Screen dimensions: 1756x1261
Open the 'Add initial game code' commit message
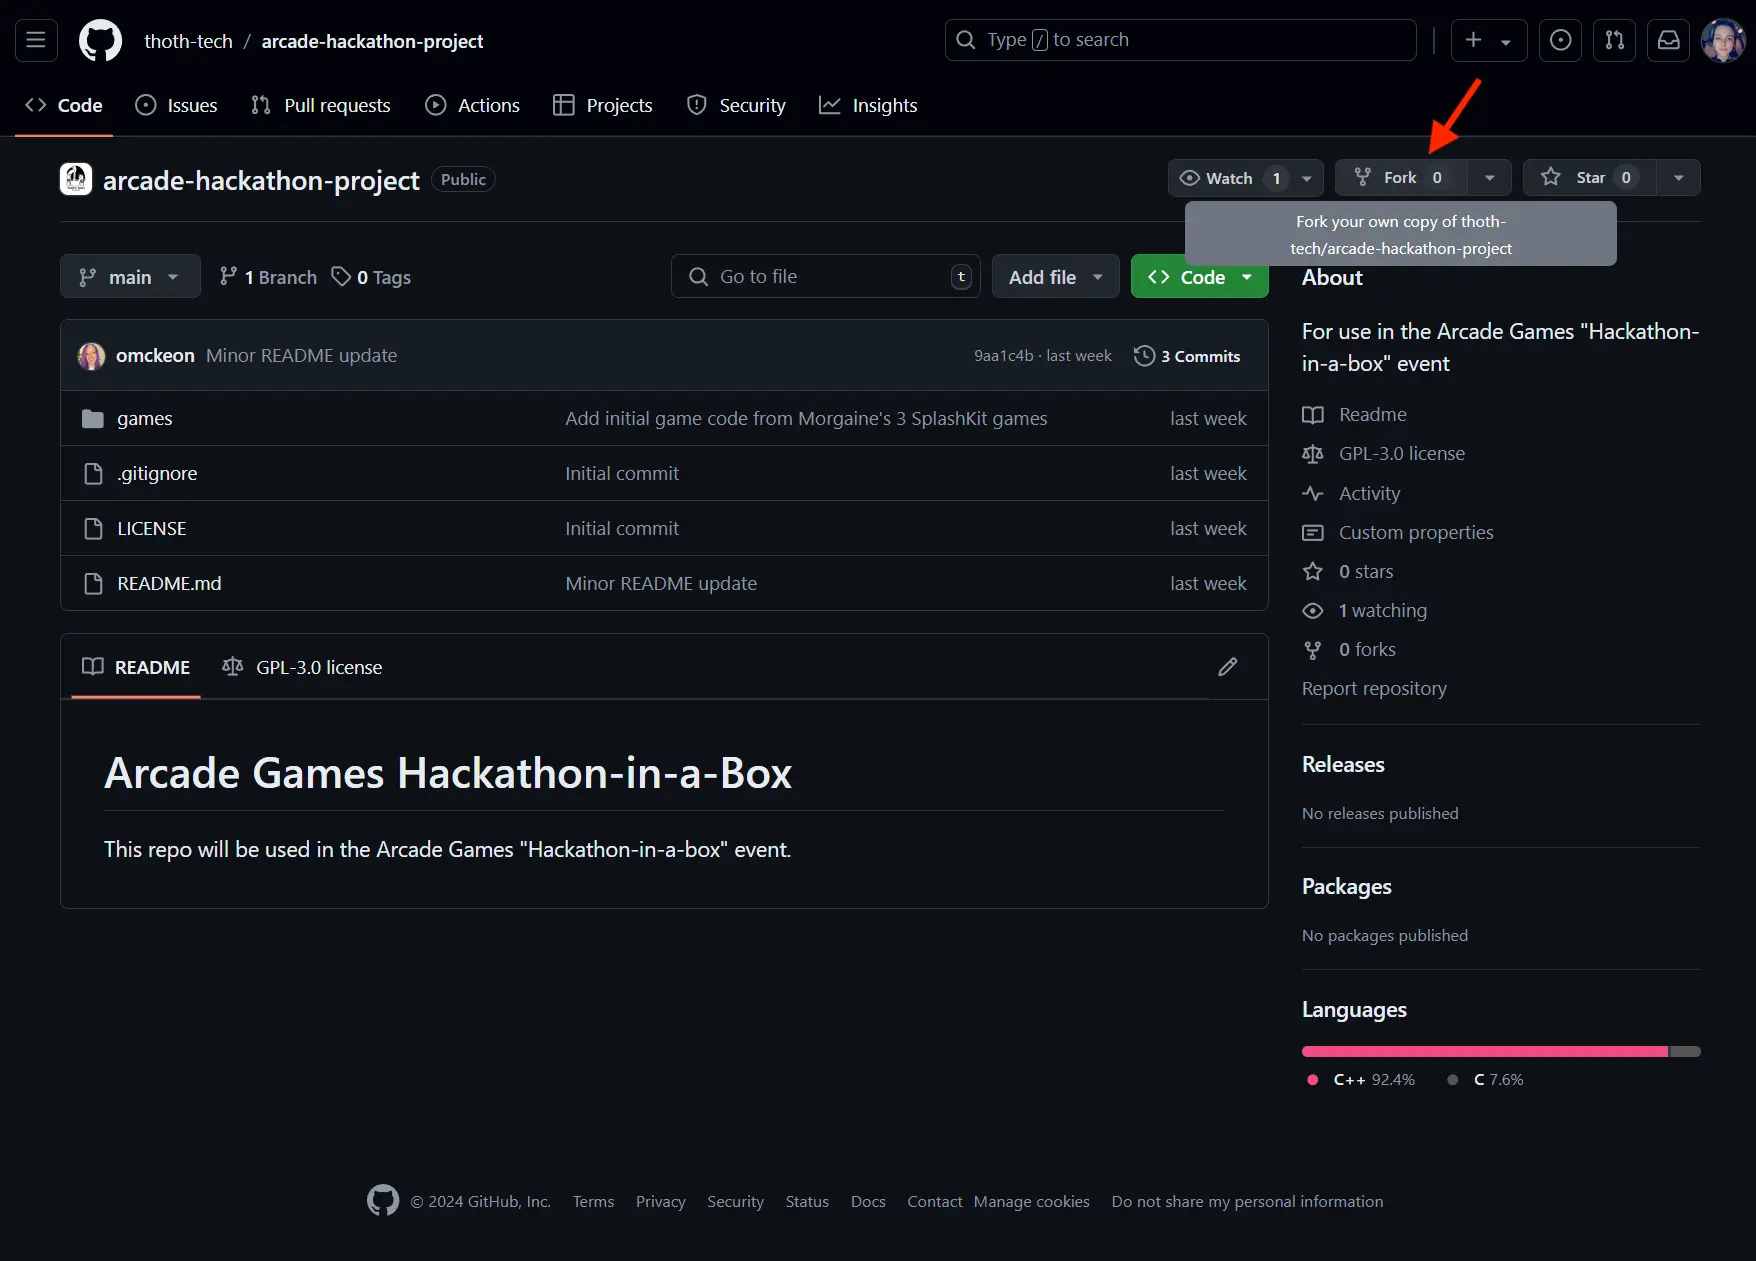(806, 418)
